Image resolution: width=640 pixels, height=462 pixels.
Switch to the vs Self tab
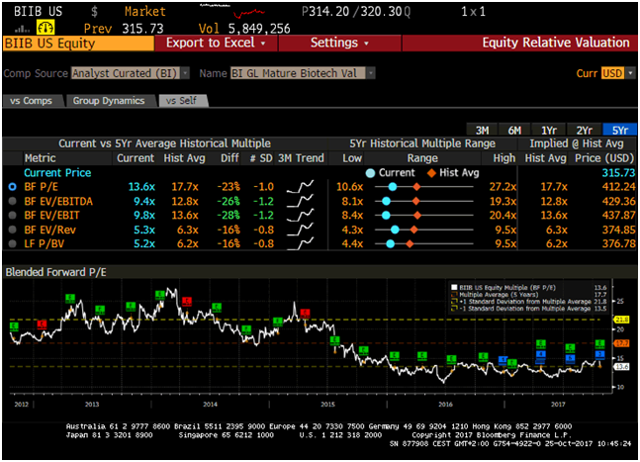point(182,101)
